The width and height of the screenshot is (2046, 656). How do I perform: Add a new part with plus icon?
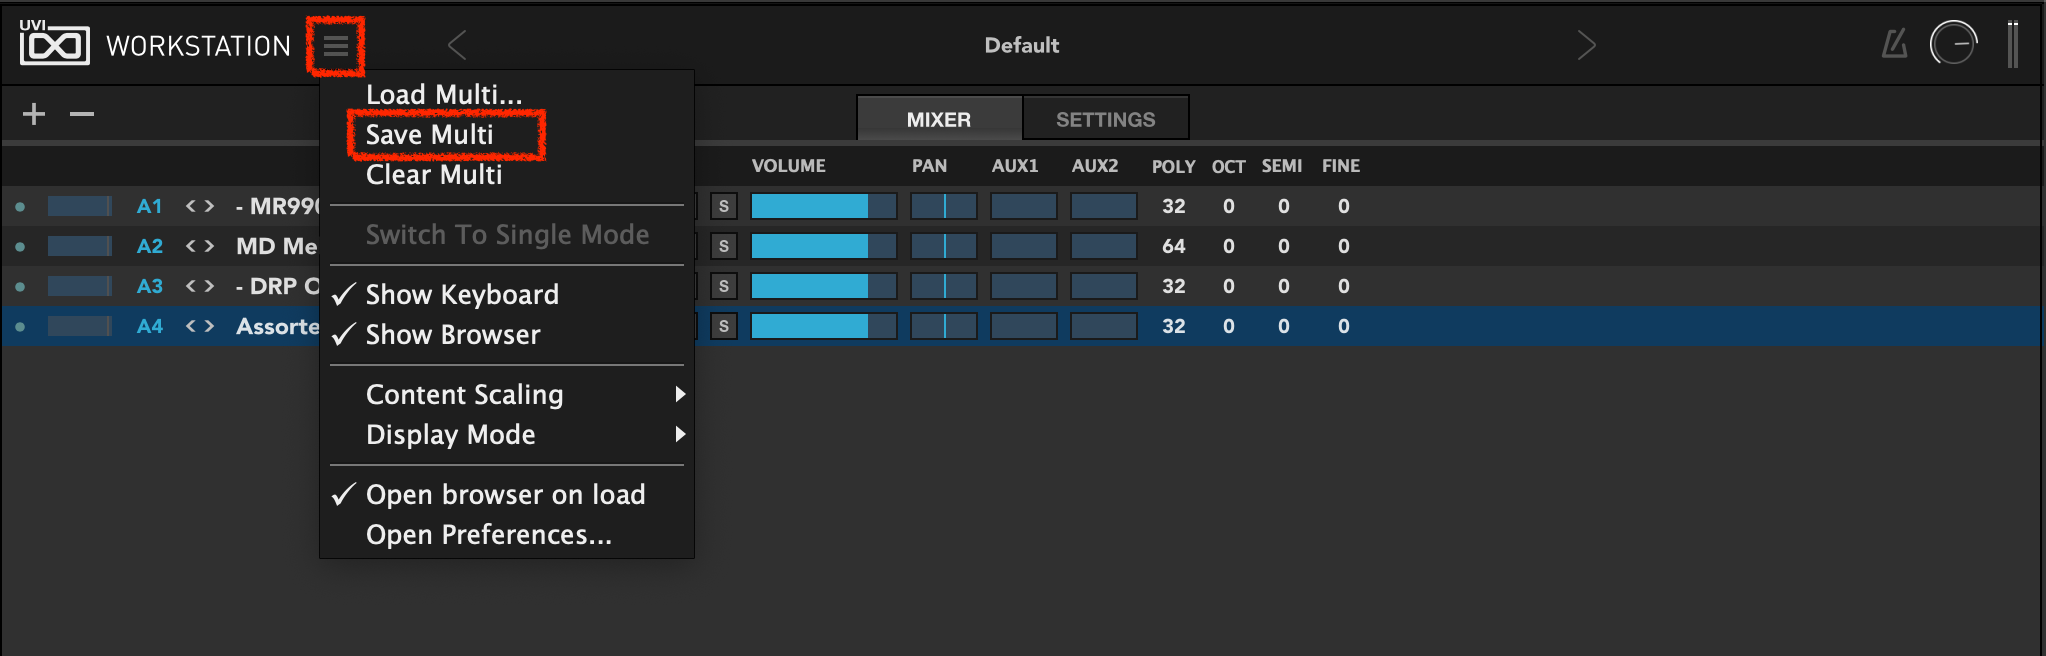[x=34, y=114]
